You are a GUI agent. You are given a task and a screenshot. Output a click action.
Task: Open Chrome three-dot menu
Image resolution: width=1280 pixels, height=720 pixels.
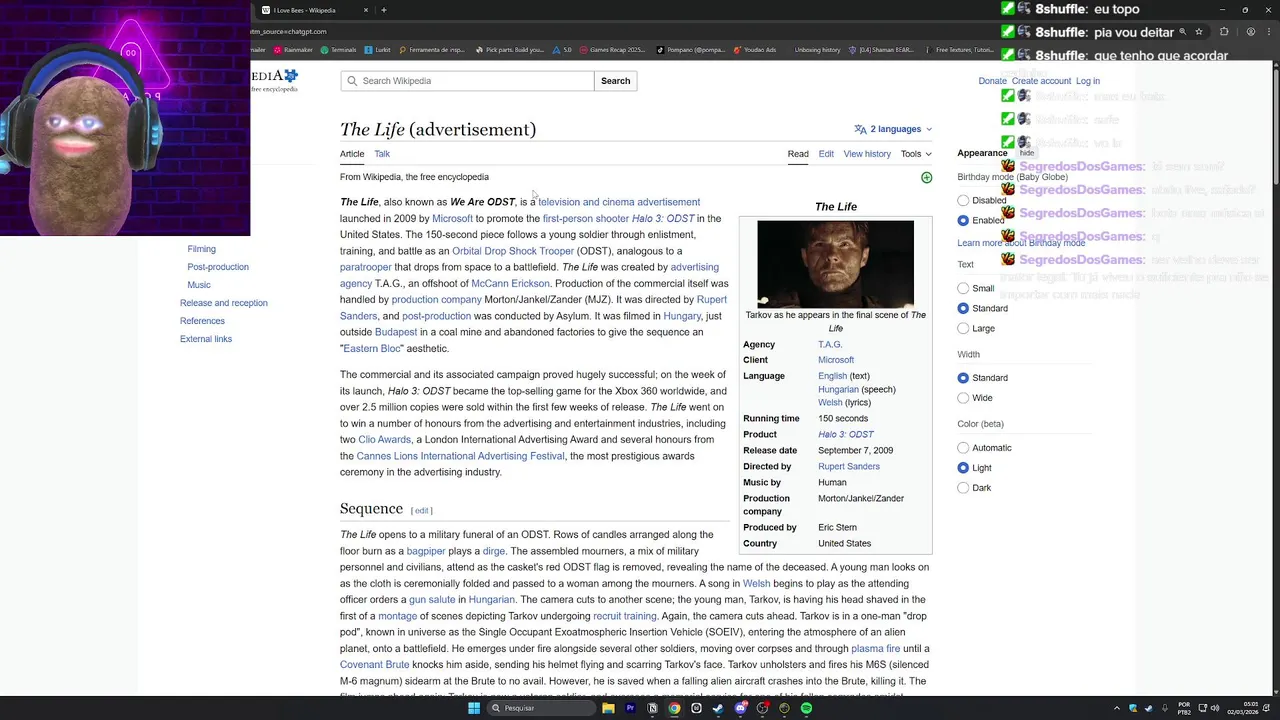(1270, 31)
